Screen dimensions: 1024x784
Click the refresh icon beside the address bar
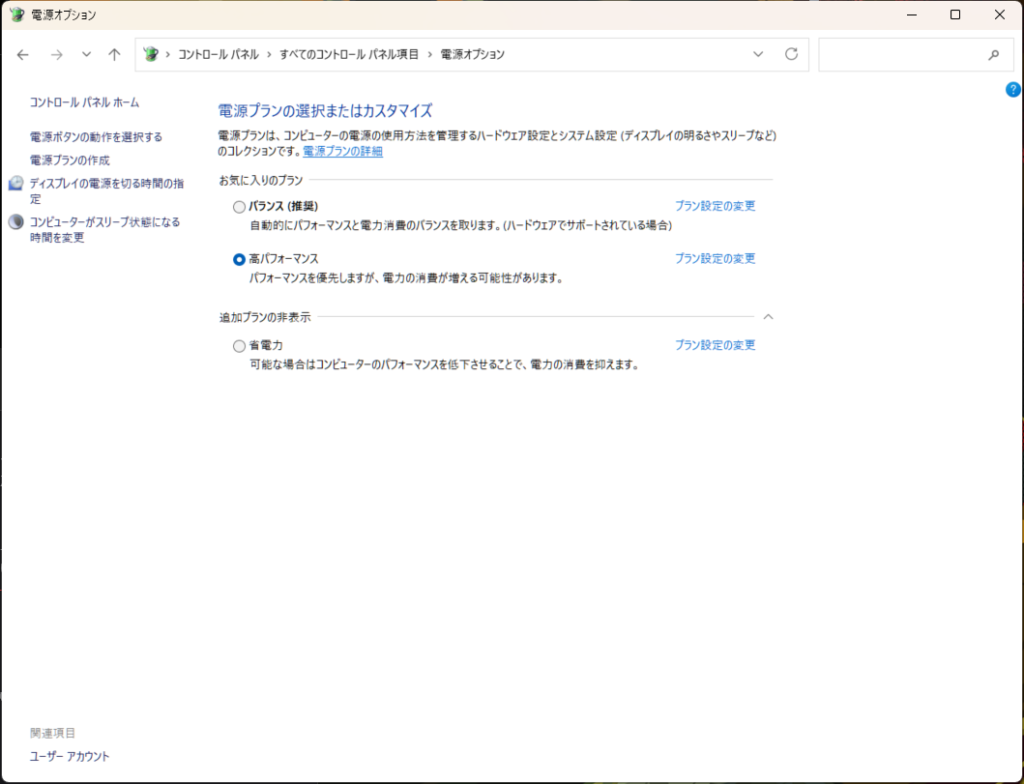coord(791,54)
